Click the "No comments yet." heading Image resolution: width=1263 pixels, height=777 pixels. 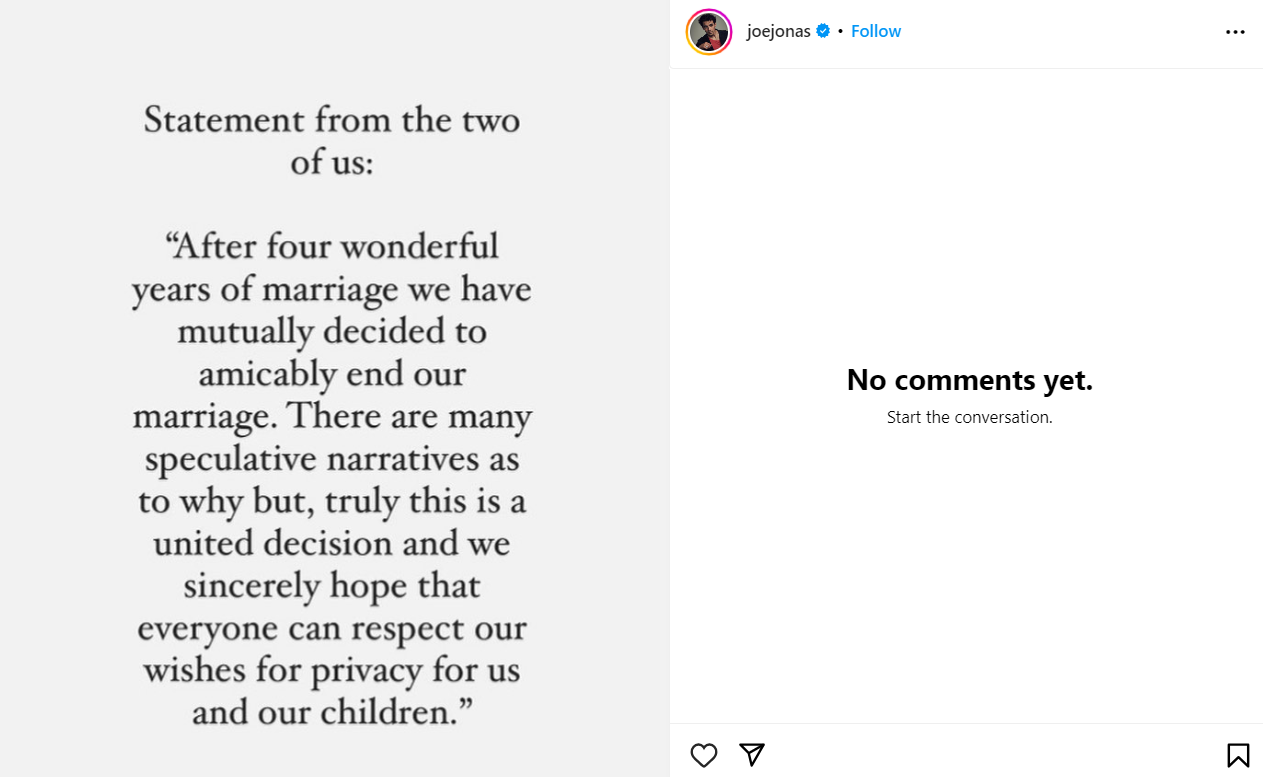969,380
